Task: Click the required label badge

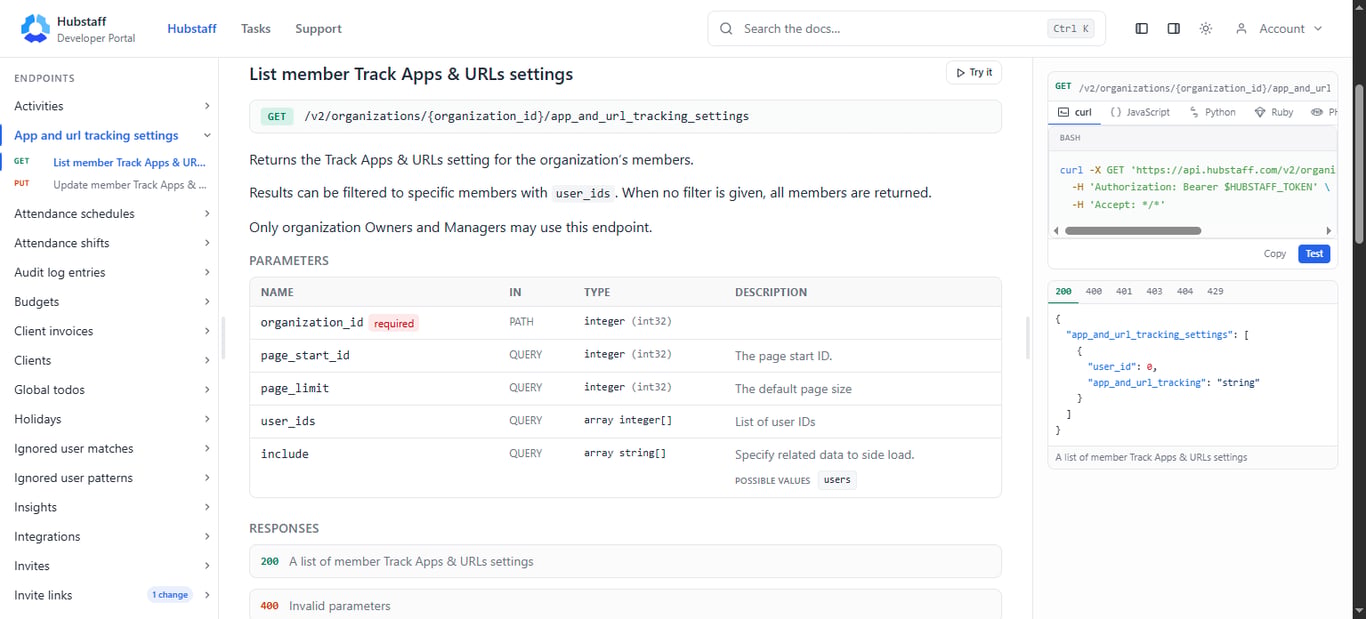Action: (394, 323)
